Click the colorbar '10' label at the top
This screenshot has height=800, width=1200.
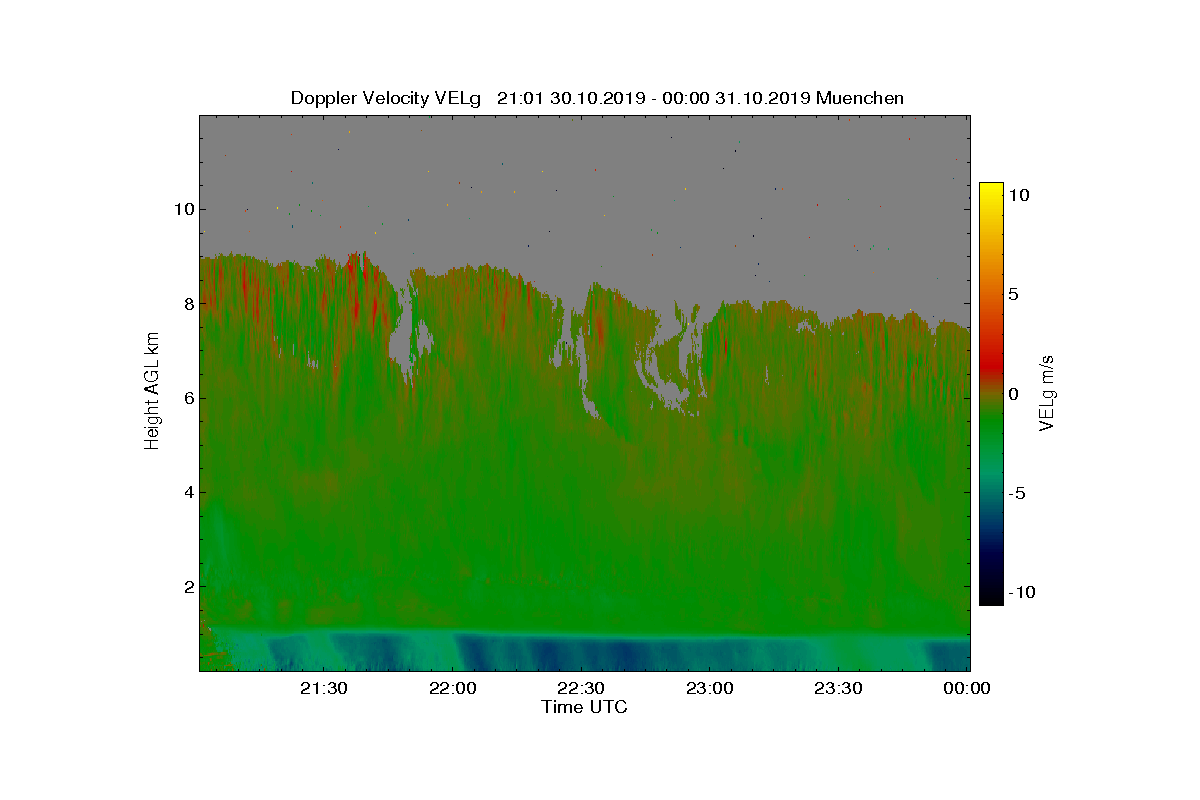click(x=1018, y=196)
